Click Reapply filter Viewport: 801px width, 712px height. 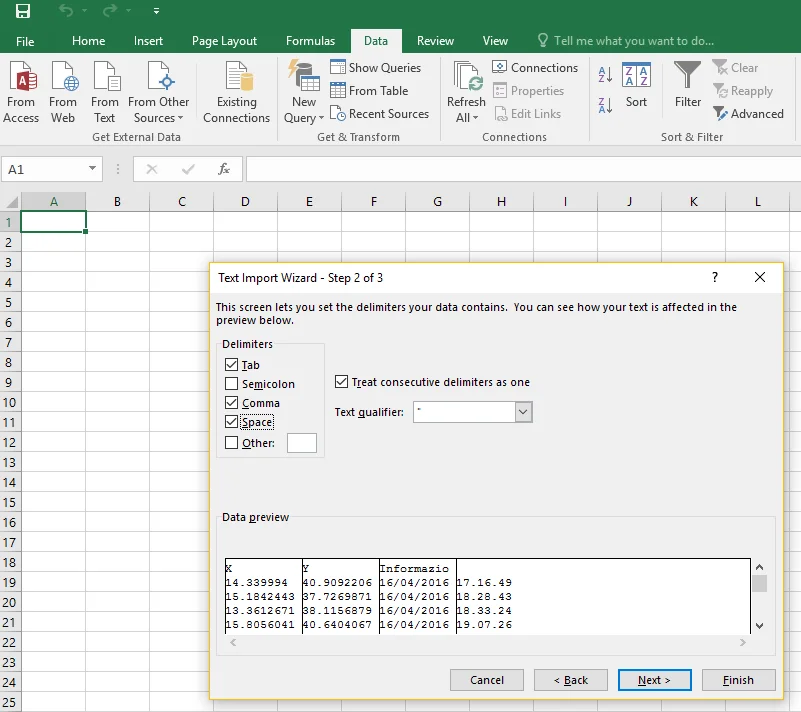coord(743,90)
